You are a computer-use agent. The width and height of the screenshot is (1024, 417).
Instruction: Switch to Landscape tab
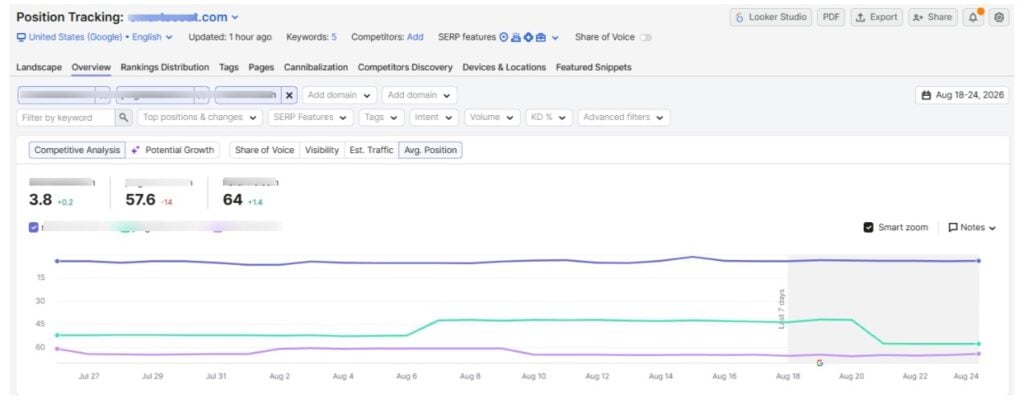(39, 67)
